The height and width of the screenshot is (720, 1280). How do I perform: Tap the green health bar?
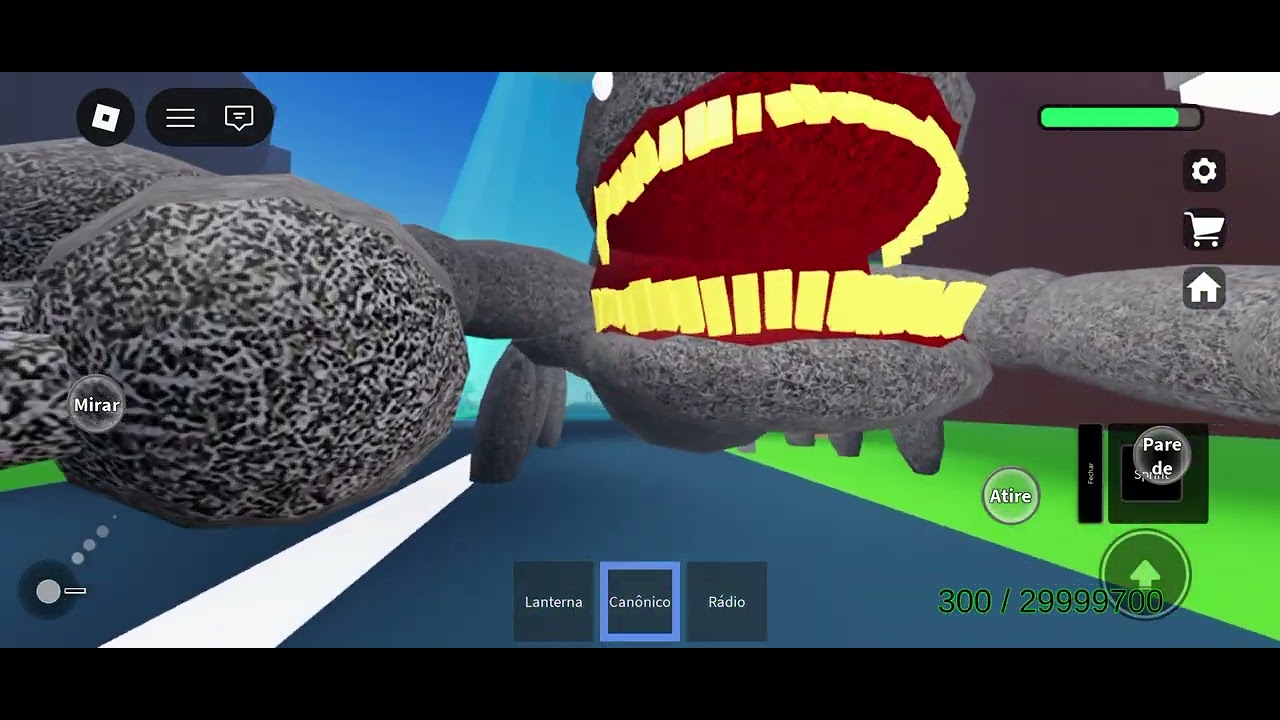pos(1120,118)
